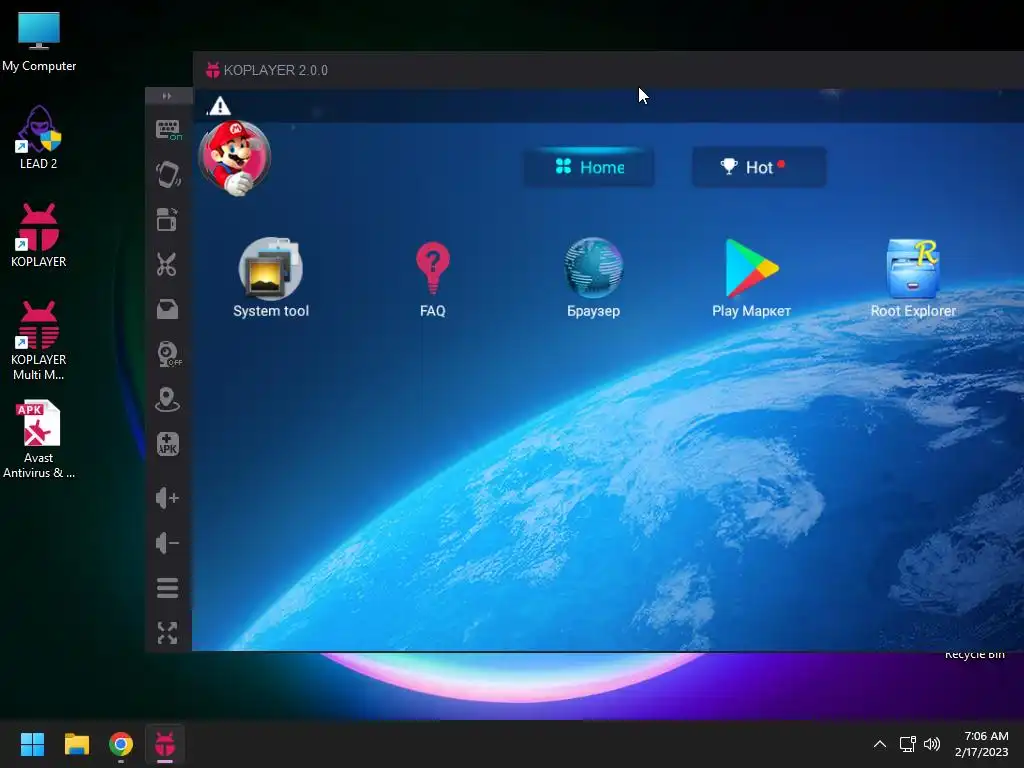Image resolution: width=1024 pixels, height=768 pixels.
Task: Open the hamburger menu in sidebar
Action: click(167, 588)
